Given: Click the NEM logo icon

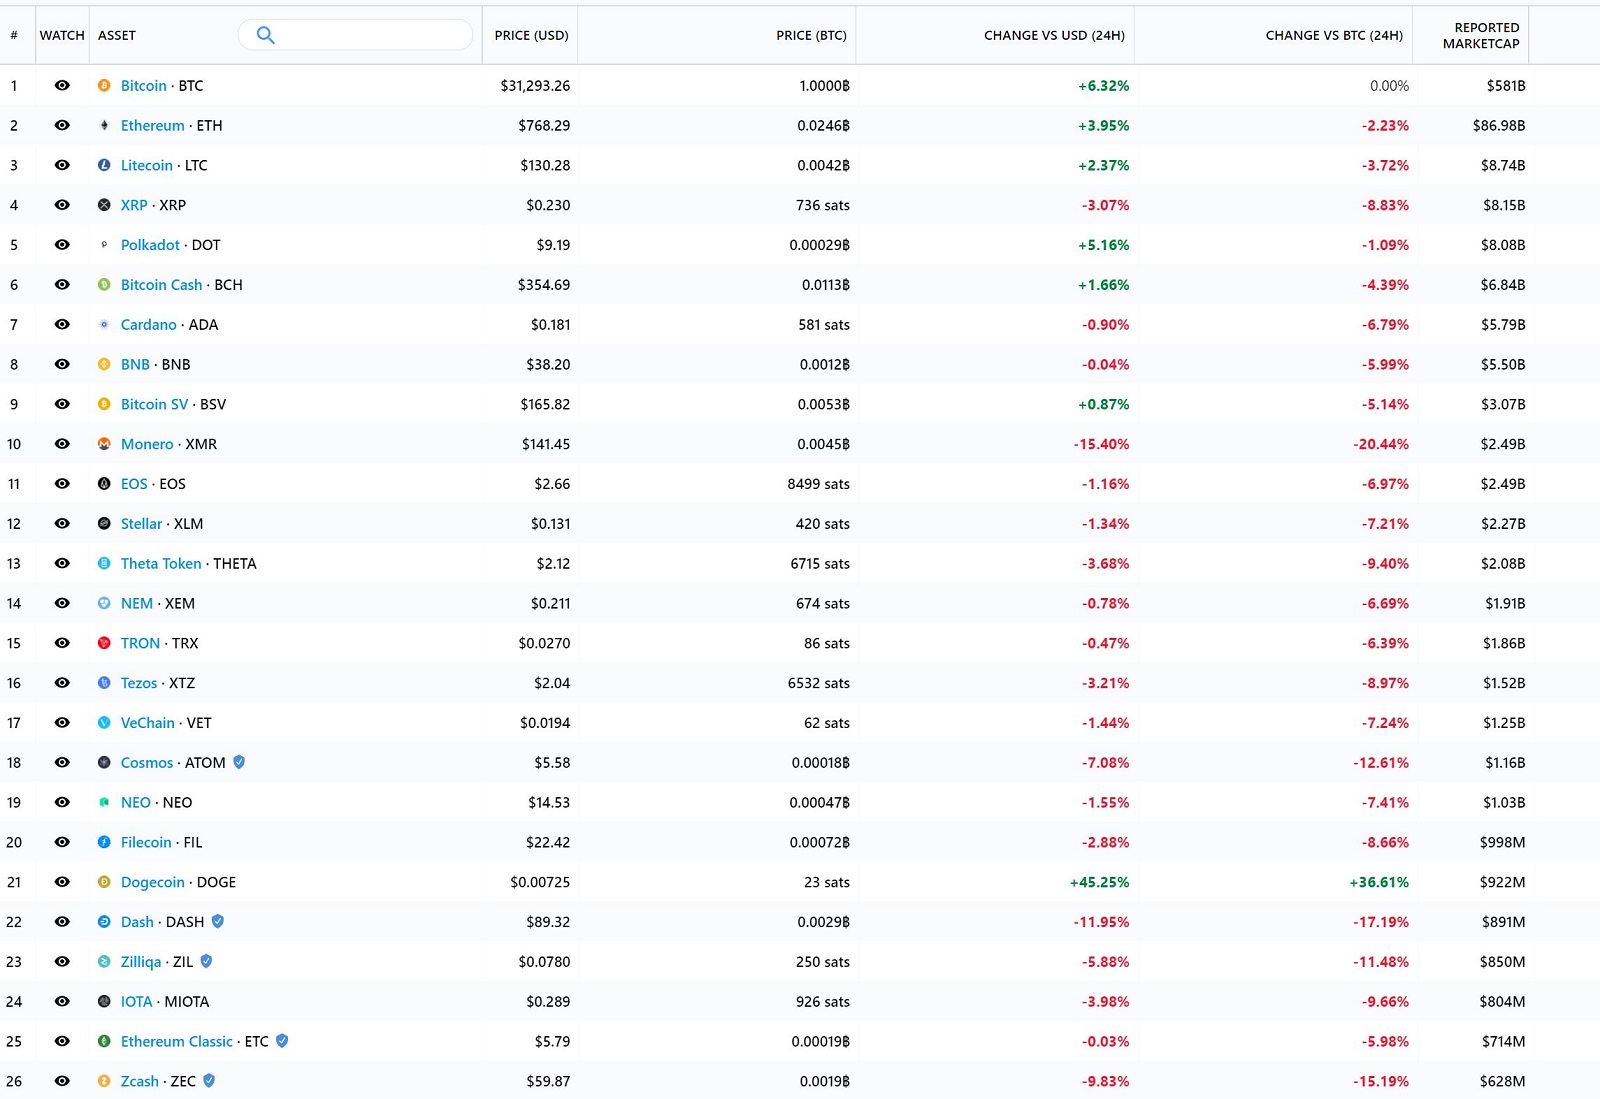Looking at the screenshot, I should (104, 604).
